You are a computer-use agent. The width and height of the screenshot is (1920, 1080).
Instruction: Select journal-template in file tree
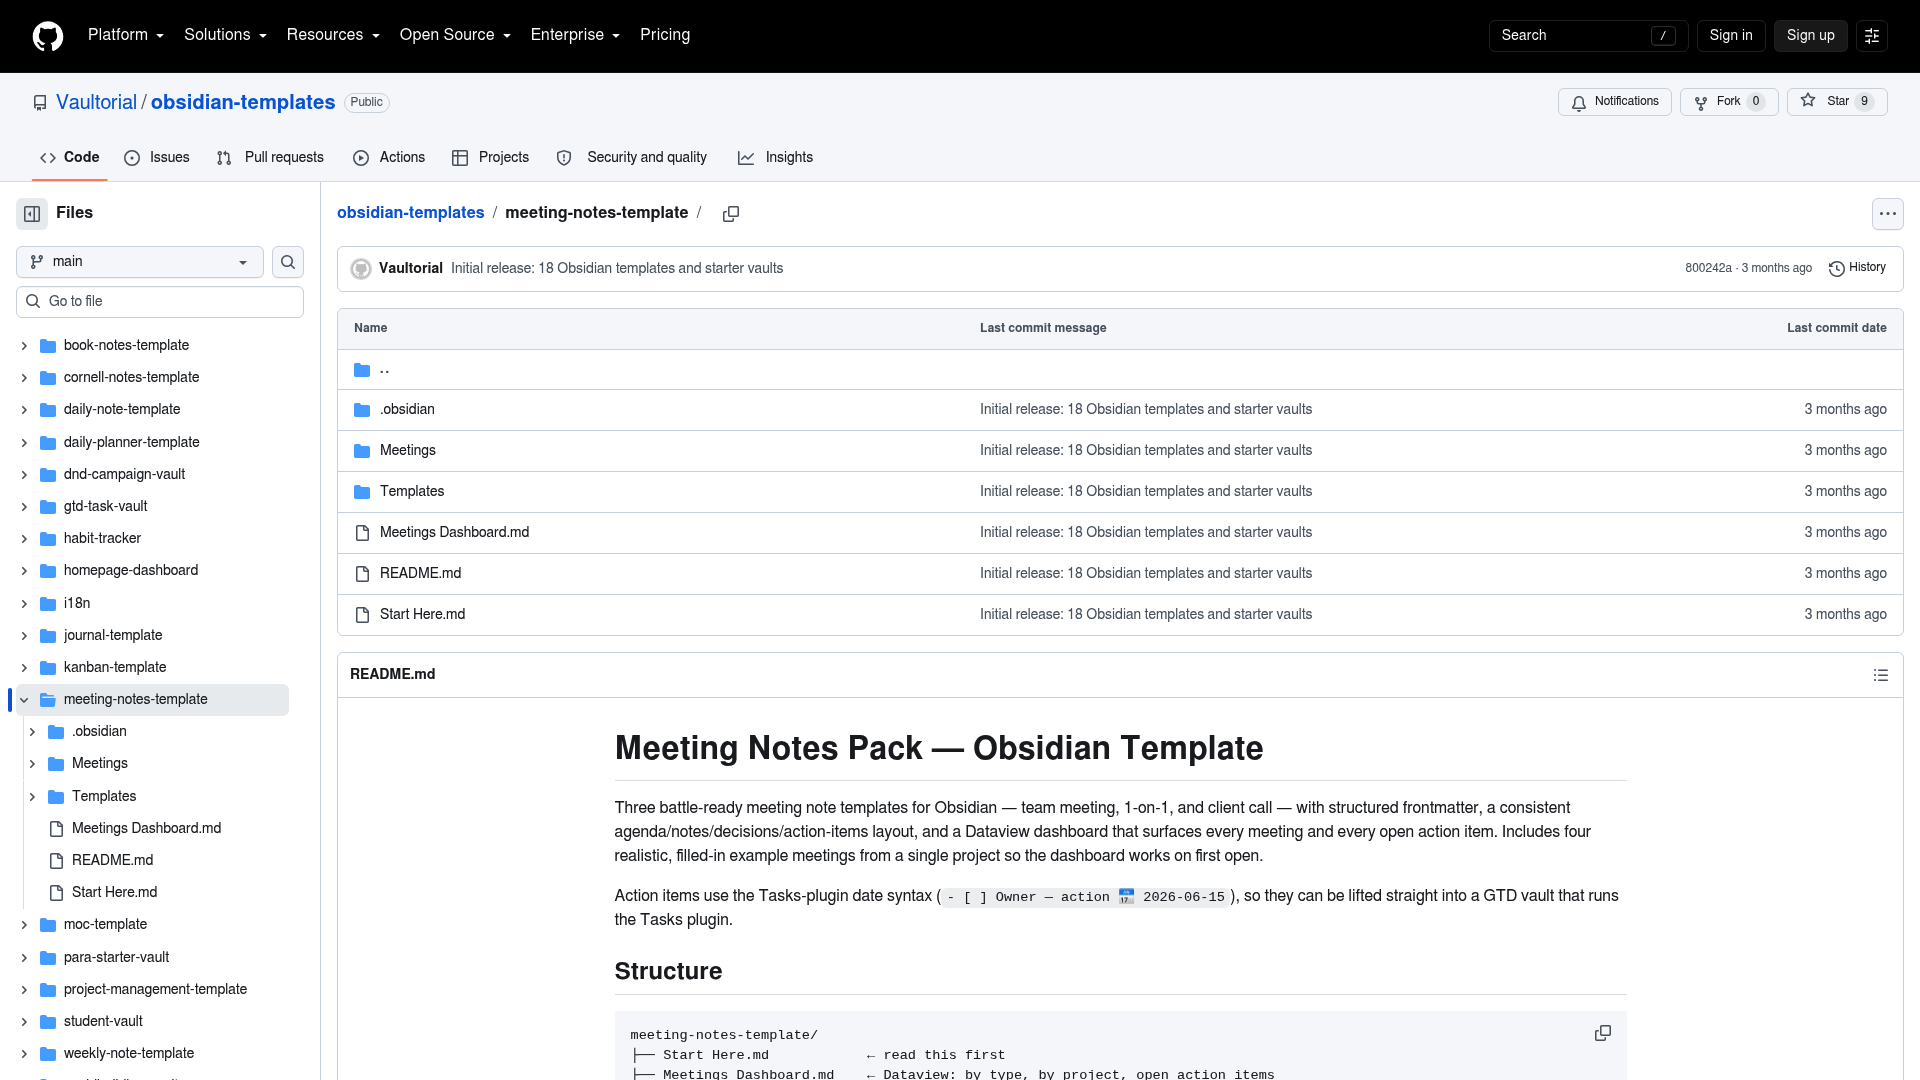click(113, 636)
